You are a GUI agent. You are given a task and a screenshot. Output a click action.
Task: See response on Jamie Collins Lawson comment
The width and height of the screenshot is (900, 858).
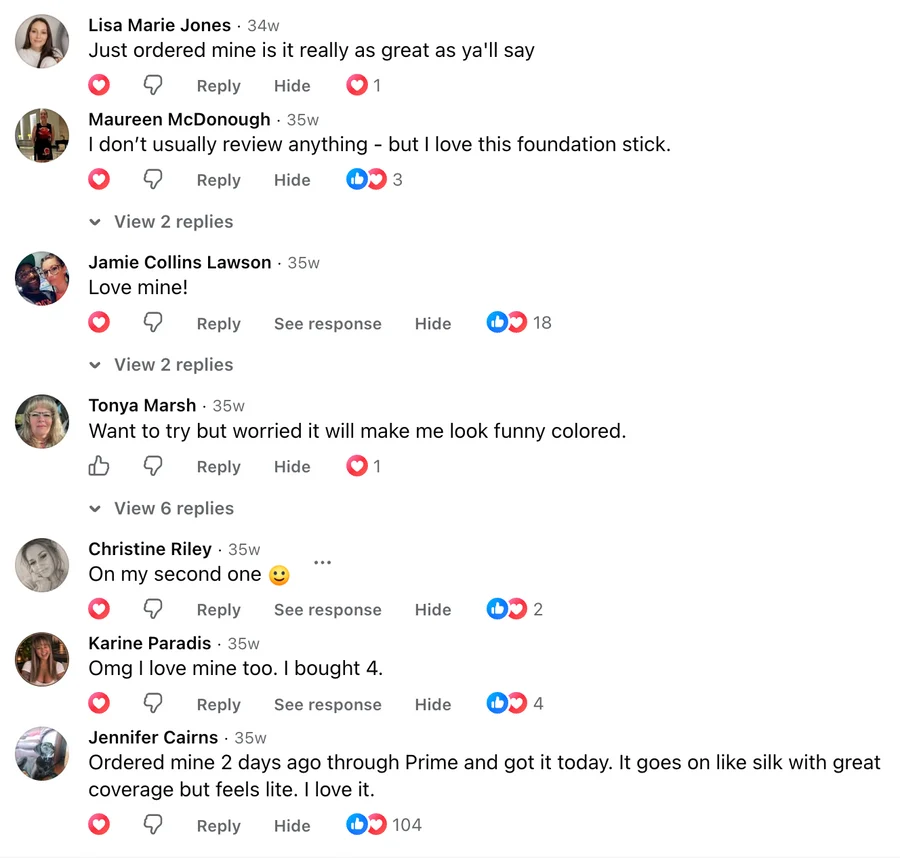pos(328,324)
